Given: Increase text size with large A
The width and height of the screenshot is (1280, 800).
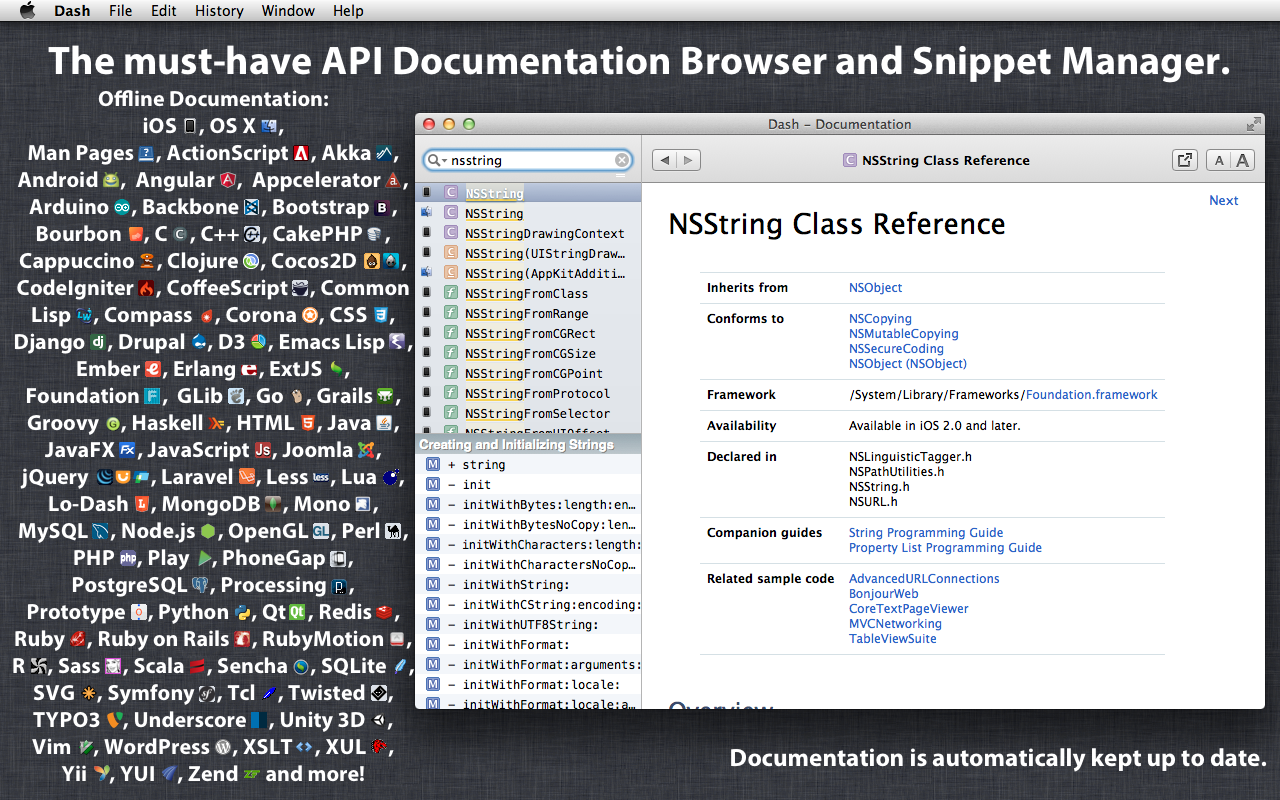Looking at the screenshot, I should (x=1242, y=160).
